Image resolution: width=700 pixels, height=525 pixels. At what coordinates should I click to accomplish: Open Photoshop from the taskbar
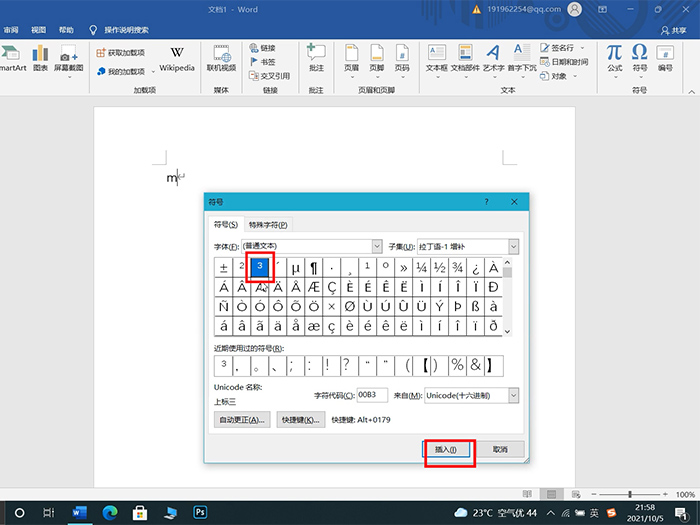200,512
